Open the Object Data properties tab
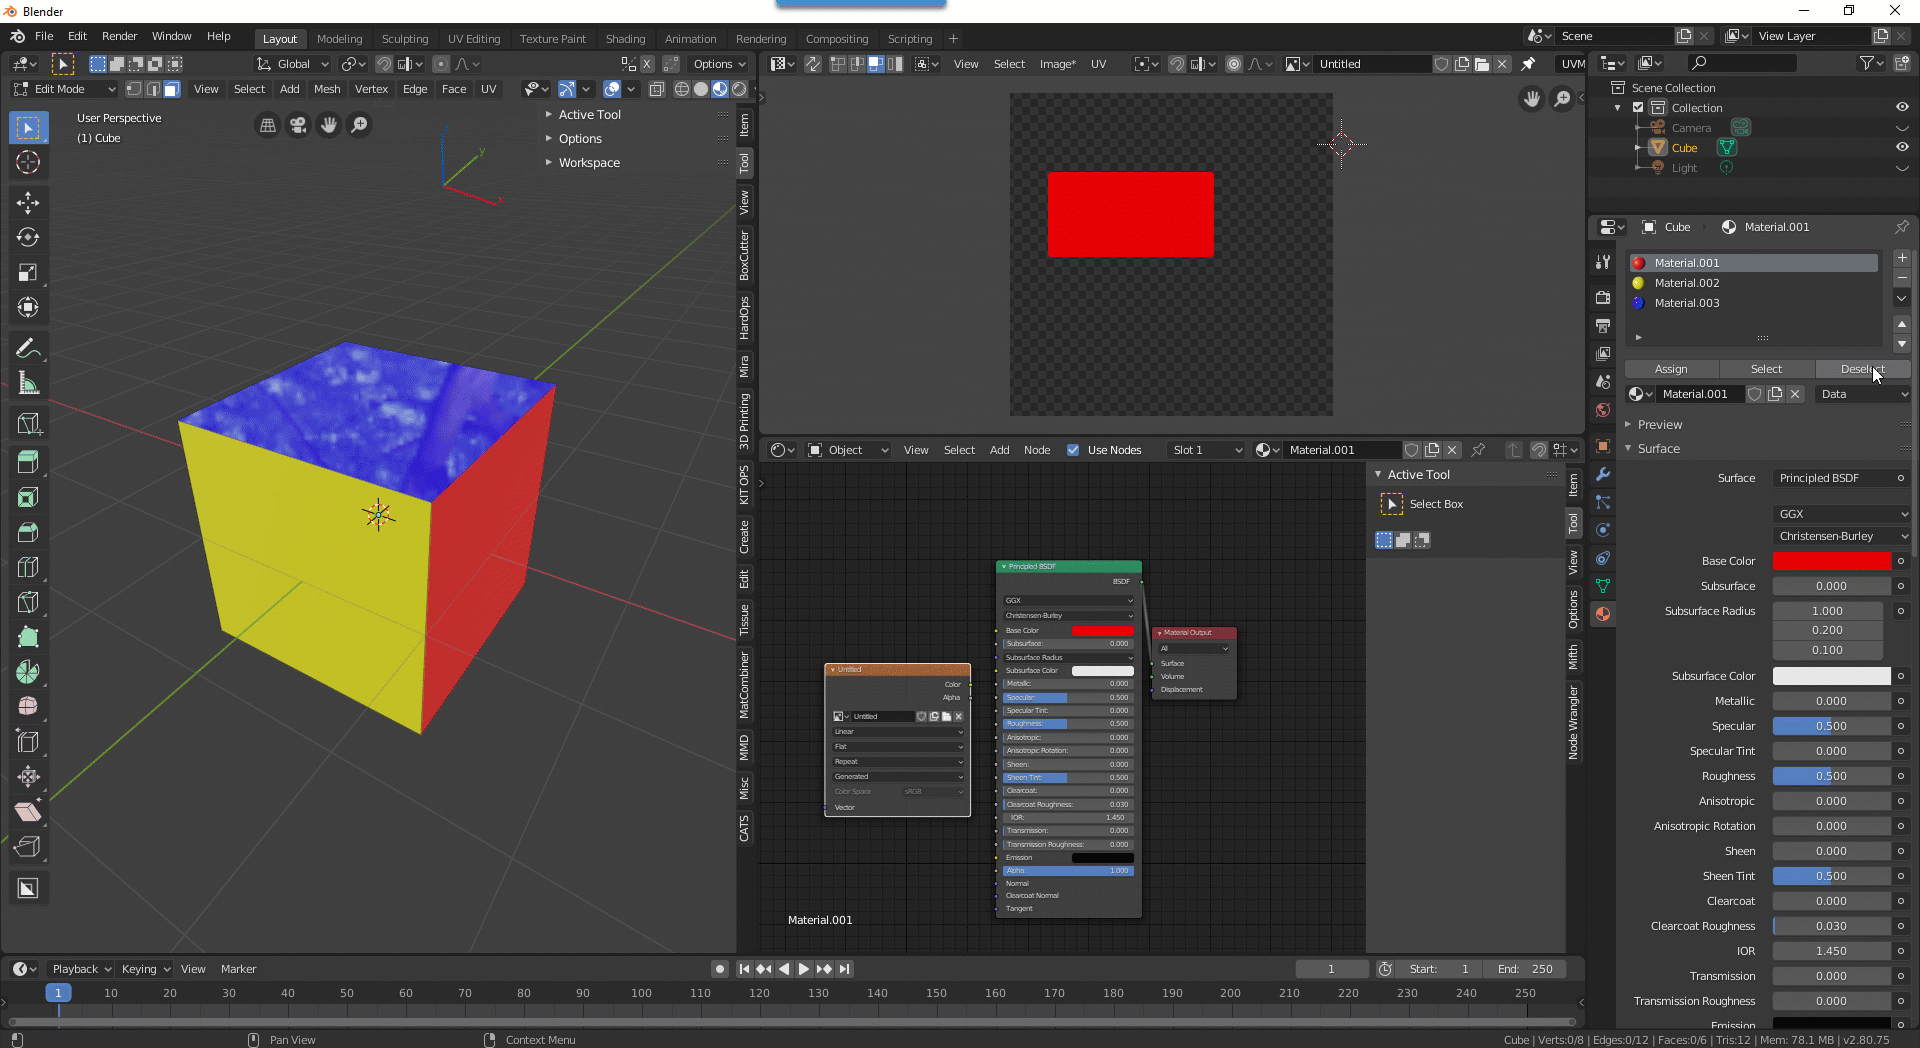Viewport: 1920px width, 1048px height. [x=1603, y=586]
